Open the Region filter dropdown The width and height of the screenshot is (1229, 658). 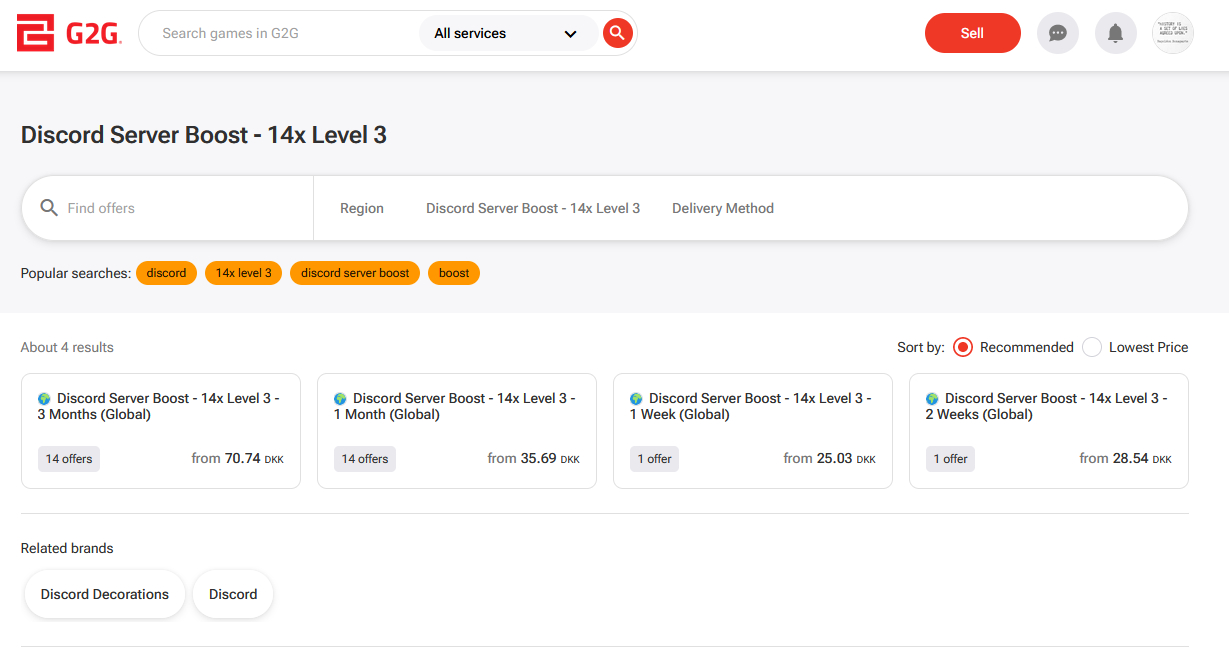point(362,208)
